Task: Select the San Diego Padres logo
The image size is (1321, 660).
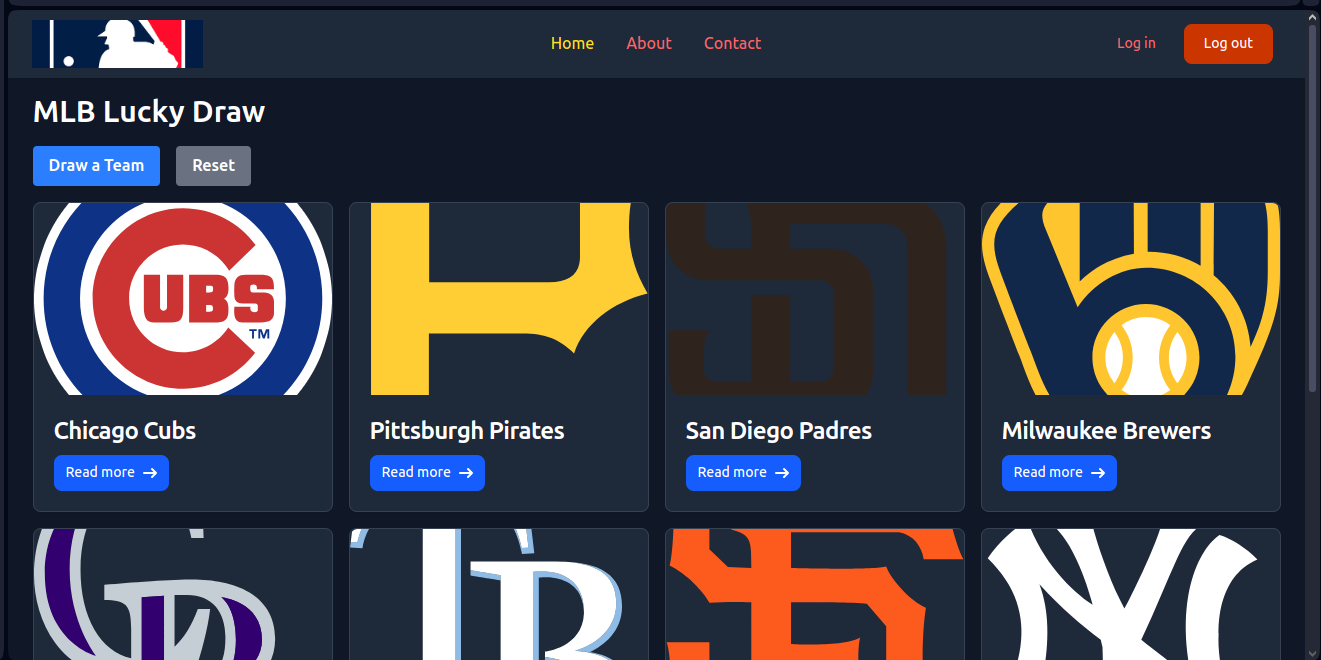Action: tap(814, 298)
